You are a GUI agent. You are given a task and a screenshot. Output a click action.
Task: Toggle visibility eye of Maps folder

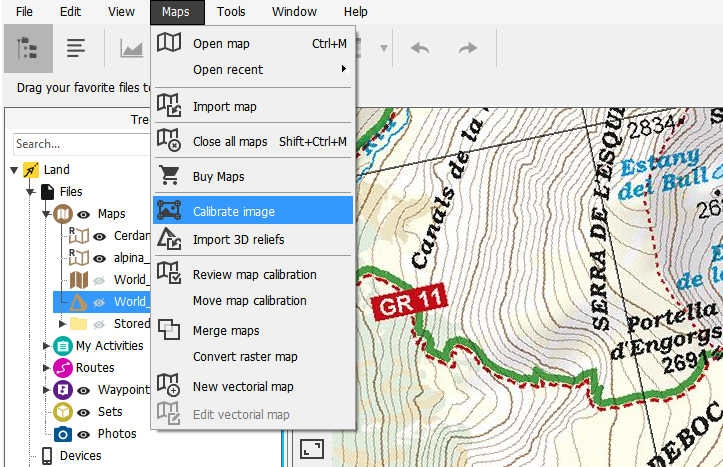tap(83, 214)
